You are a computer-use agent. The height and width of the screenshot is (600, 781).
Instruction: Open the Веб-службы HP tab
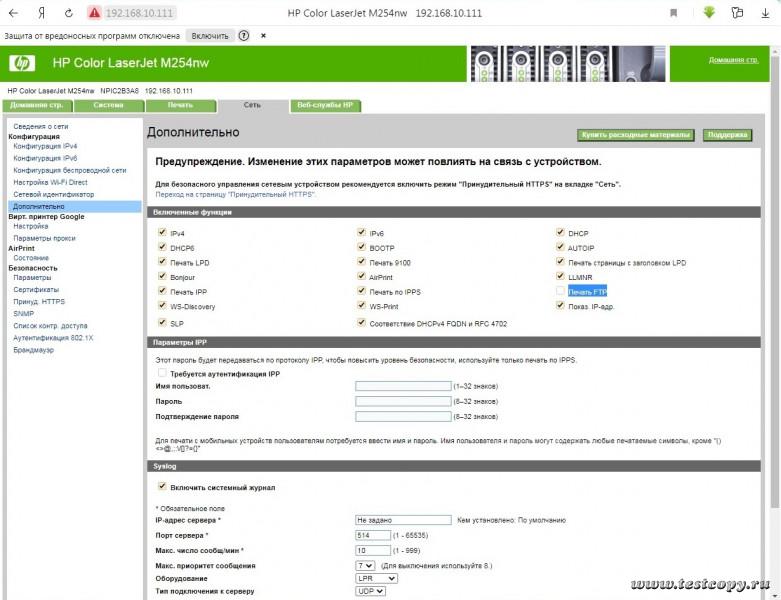(x=325, y=106)
